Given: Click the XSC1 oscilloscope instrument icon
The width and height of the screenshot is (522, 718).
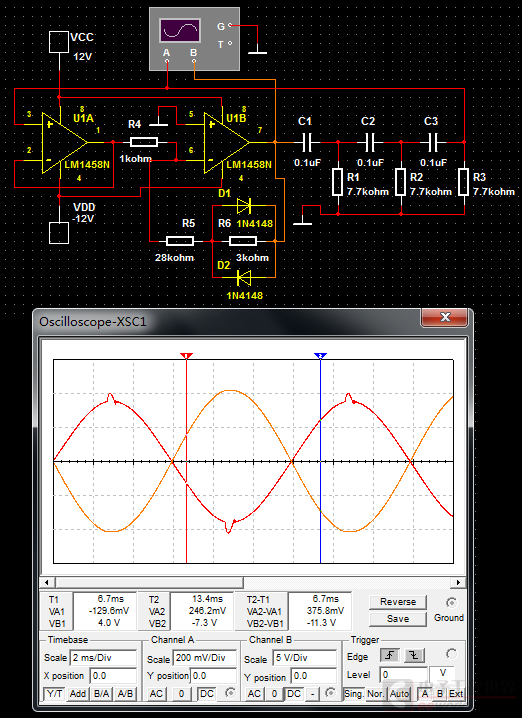Looking at the screenshot, I should point(194,38).
